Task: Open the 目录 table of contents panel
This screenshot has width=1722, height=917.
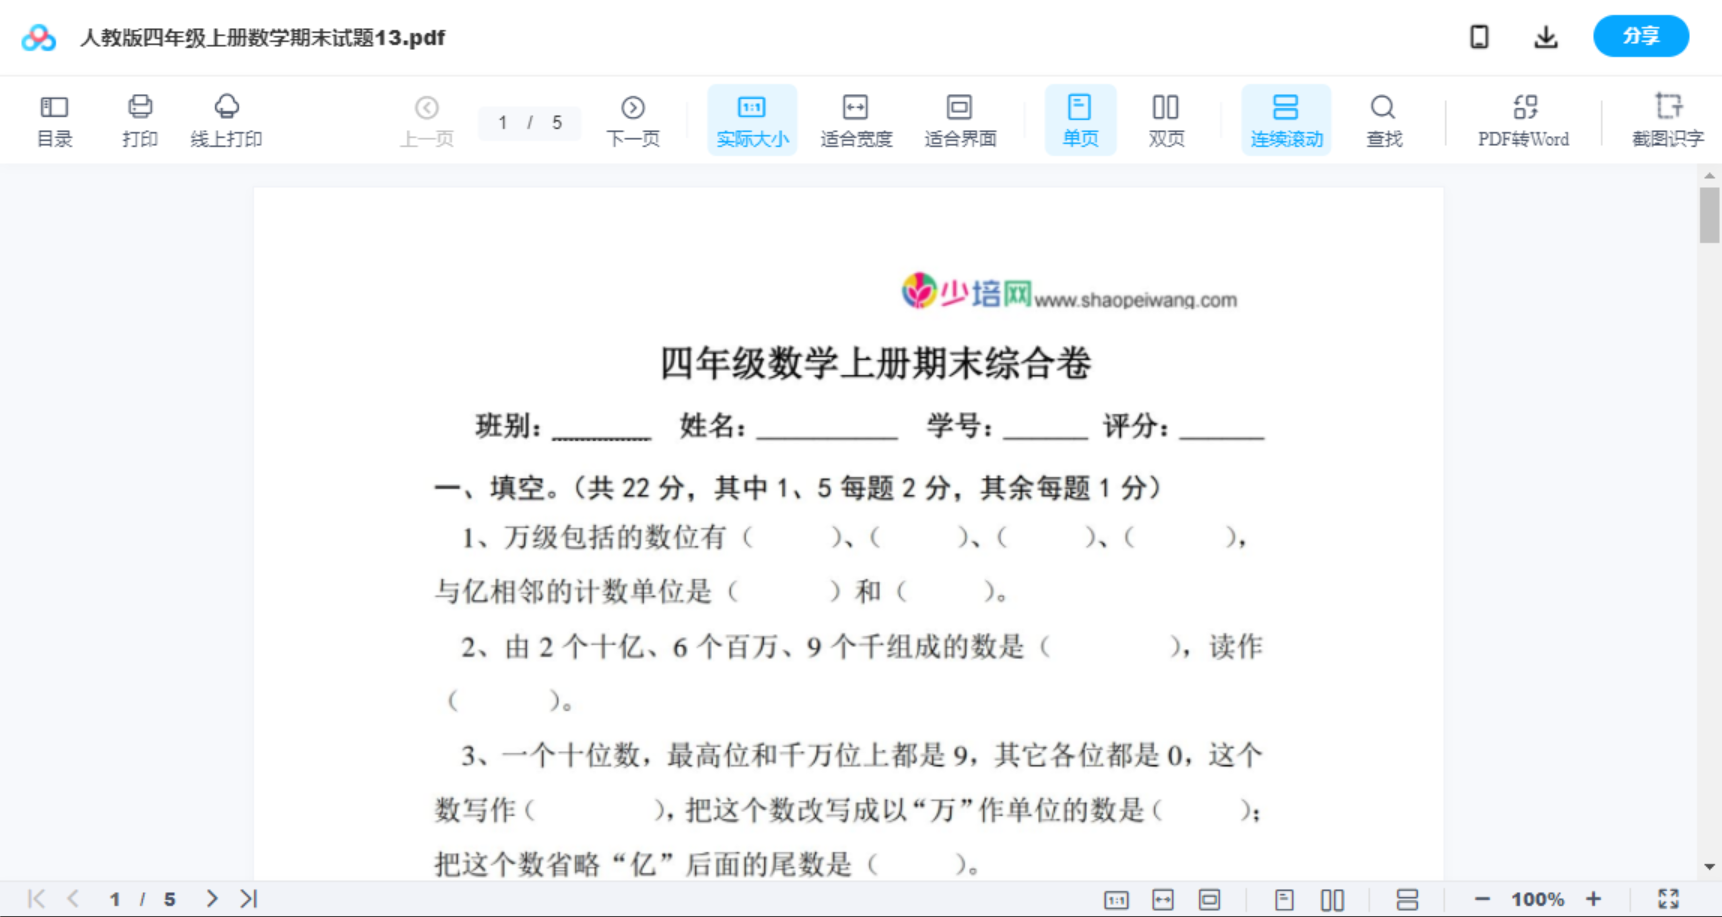Action: point(55,119)
